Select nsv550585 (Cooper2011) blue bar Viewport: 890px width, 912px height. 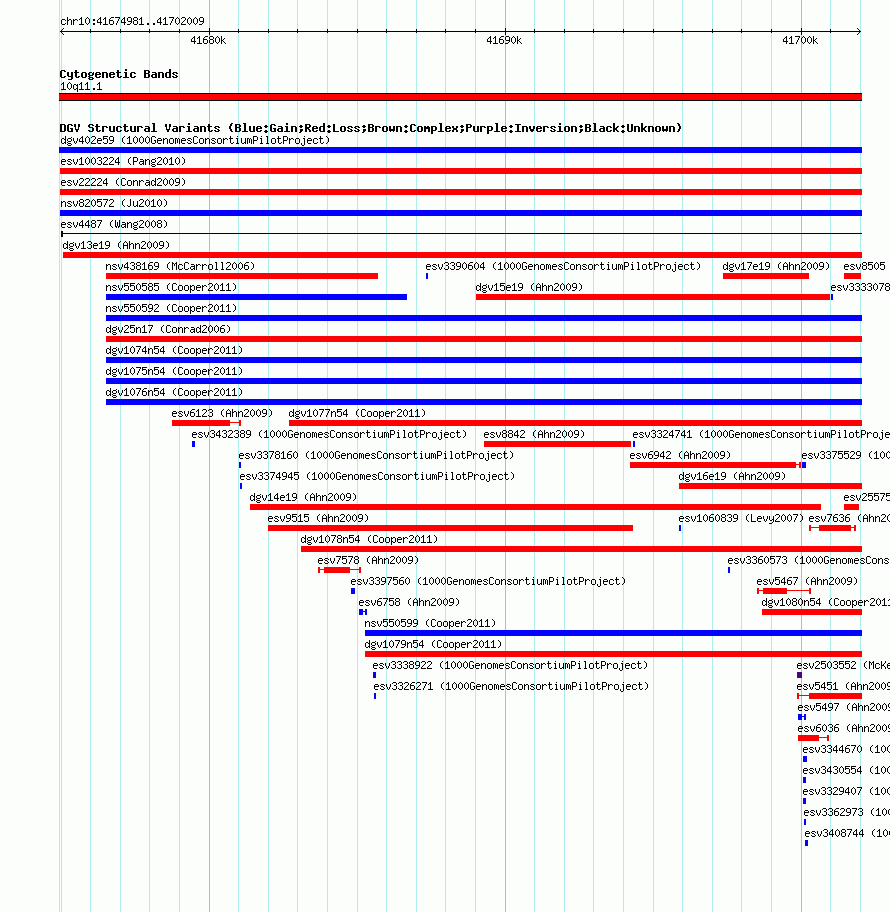pos(257,297)
